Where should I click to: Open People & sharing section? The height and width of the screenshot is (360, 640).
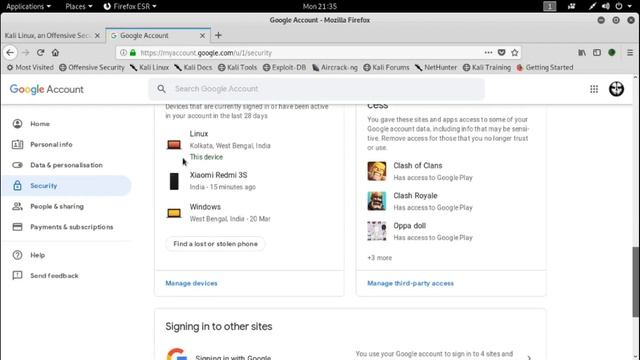57,206
